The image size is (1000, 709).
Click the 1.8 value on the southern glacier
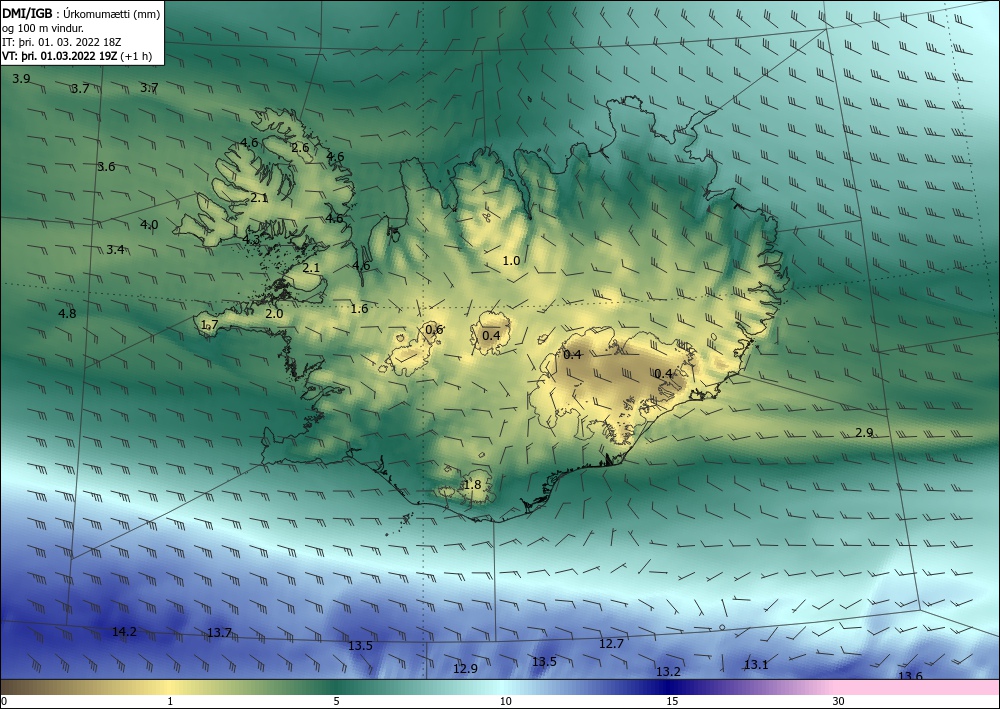[x=472, y=485]
